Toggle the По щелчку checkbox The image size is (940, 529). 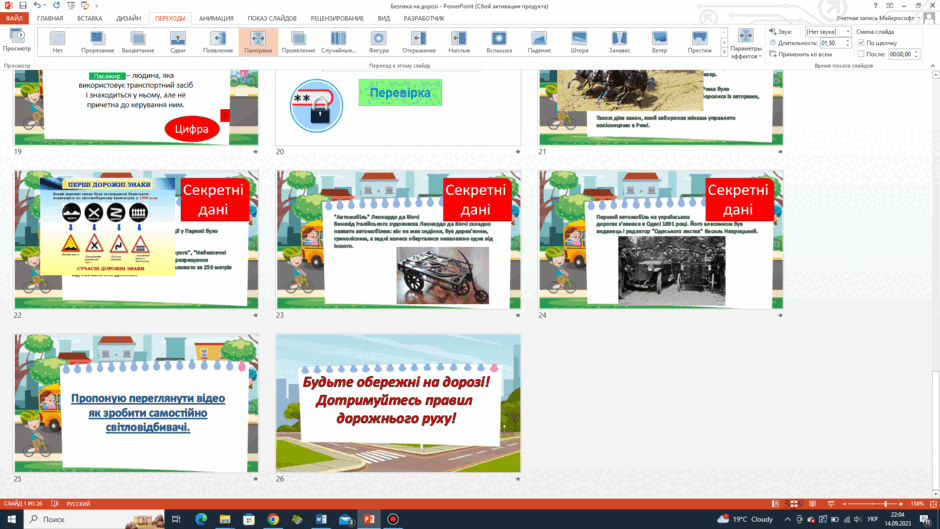[861, 43]
